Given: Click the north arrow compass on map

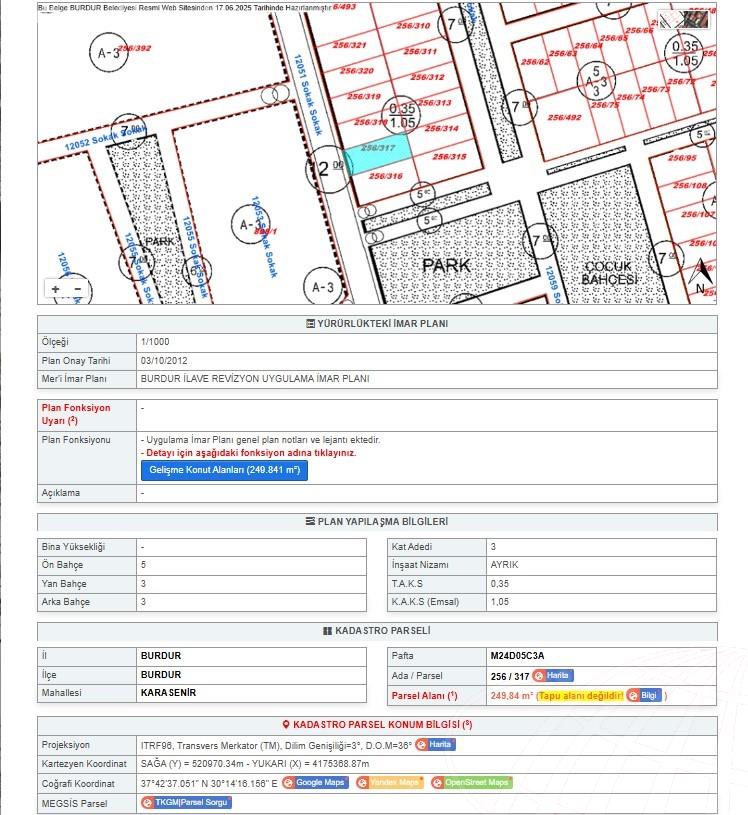Looking at the screenshot, I should [x=702, y=275].
